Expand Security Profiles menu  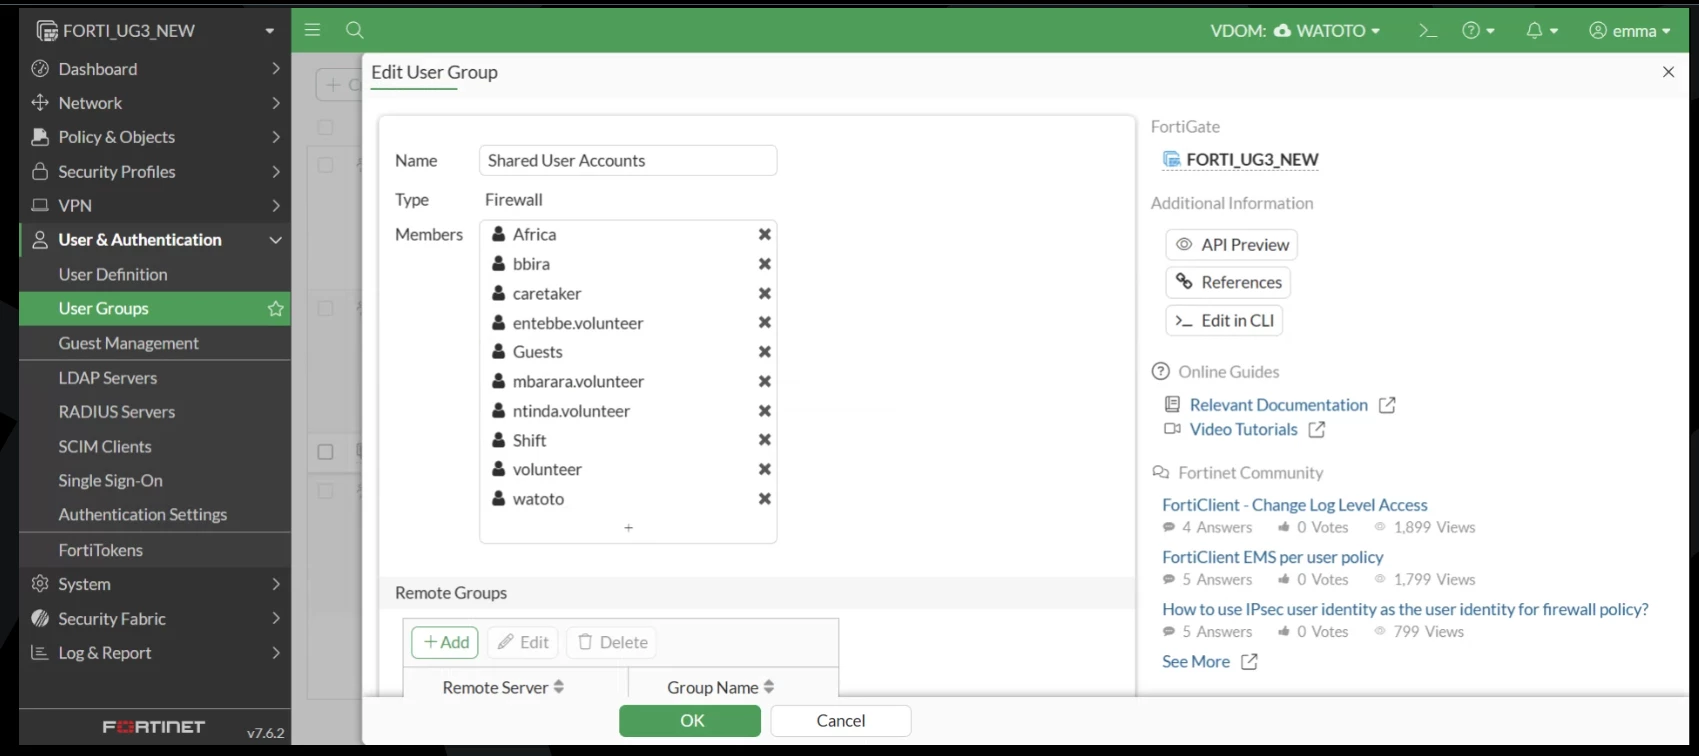pyautogui.click(x=155, y=172)
